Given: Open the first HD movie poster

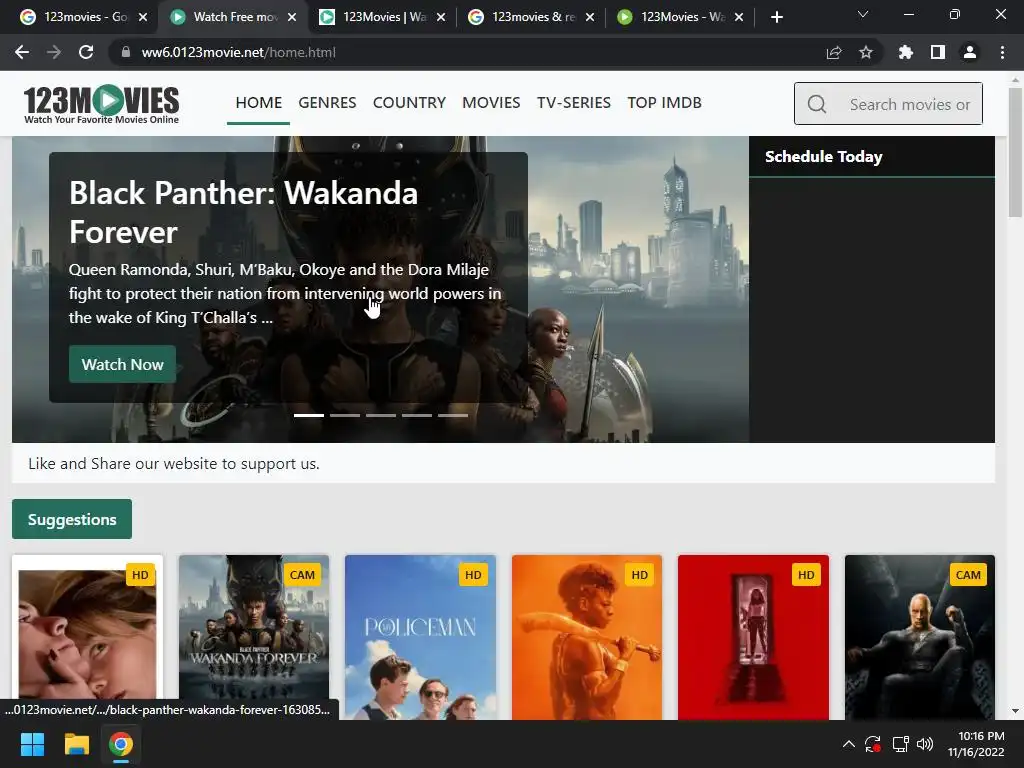Looking at the screenshot, I should click(88, 637).
